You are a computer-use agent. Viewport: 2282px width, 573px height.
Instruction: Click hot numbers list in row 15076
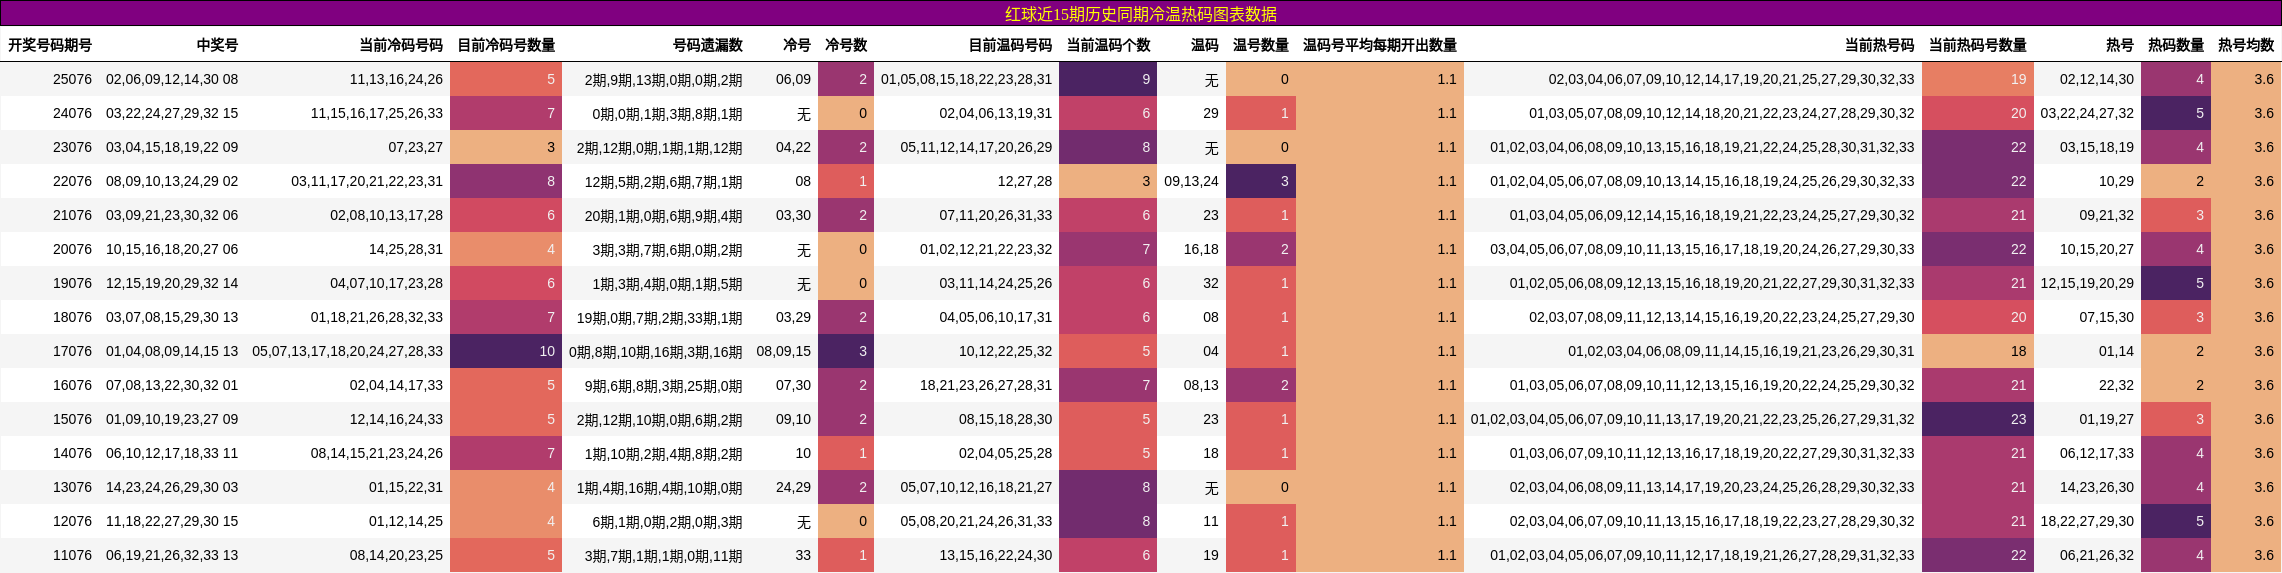point(1692,419)
